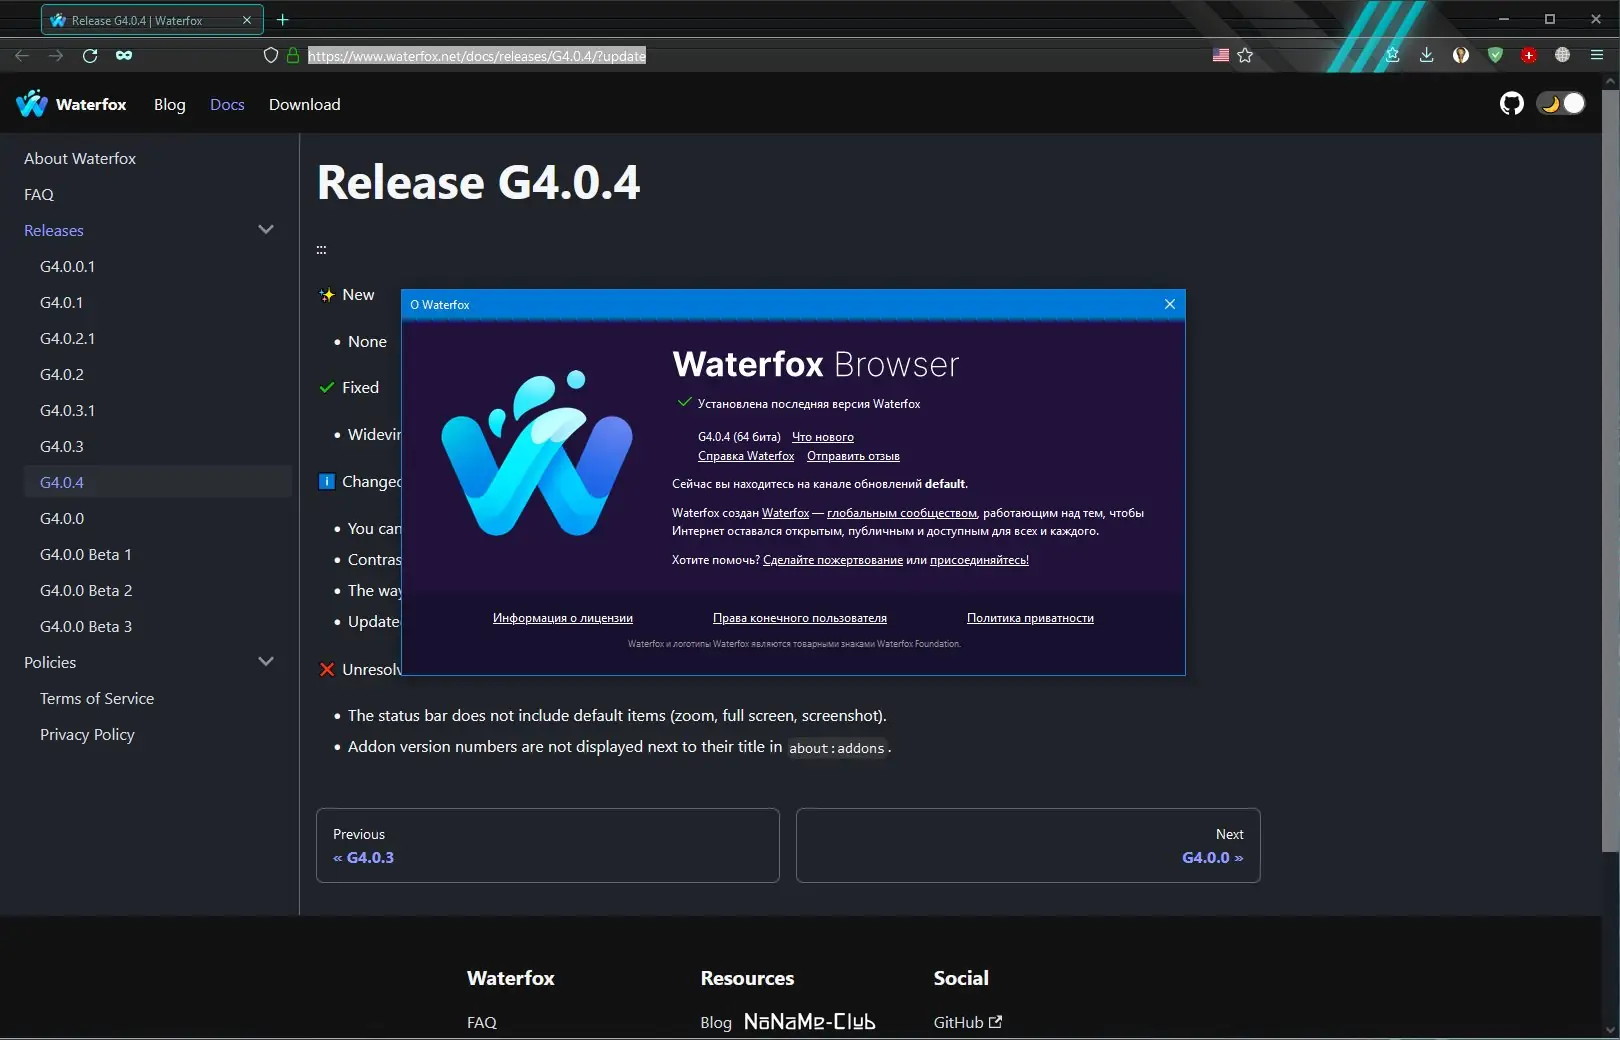Open release G4.0.3 in sidebar list

(62, 447)
